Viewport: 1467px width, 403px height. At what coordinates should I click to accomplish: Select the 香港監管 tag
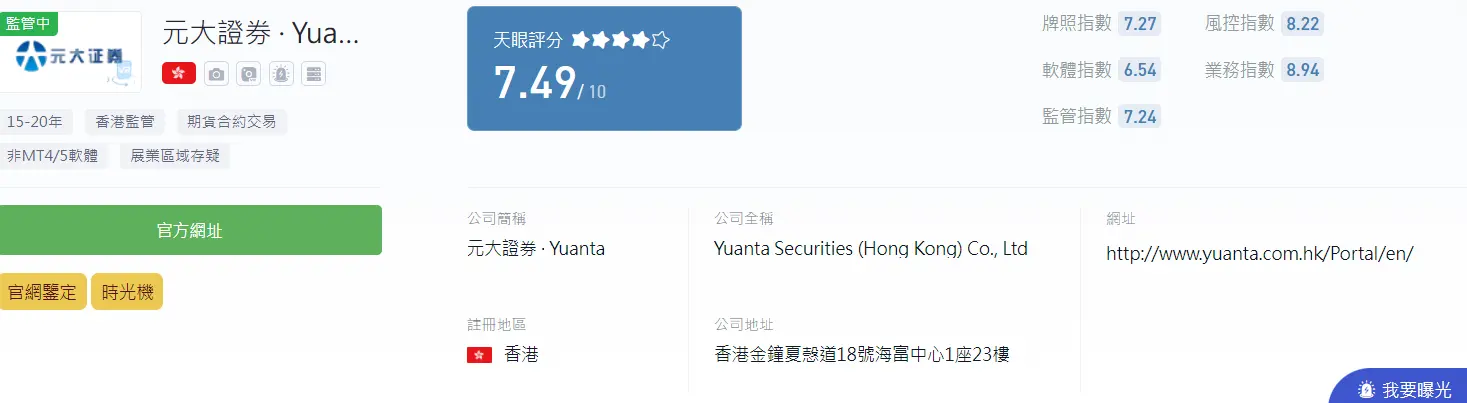(x=125, y=122)
